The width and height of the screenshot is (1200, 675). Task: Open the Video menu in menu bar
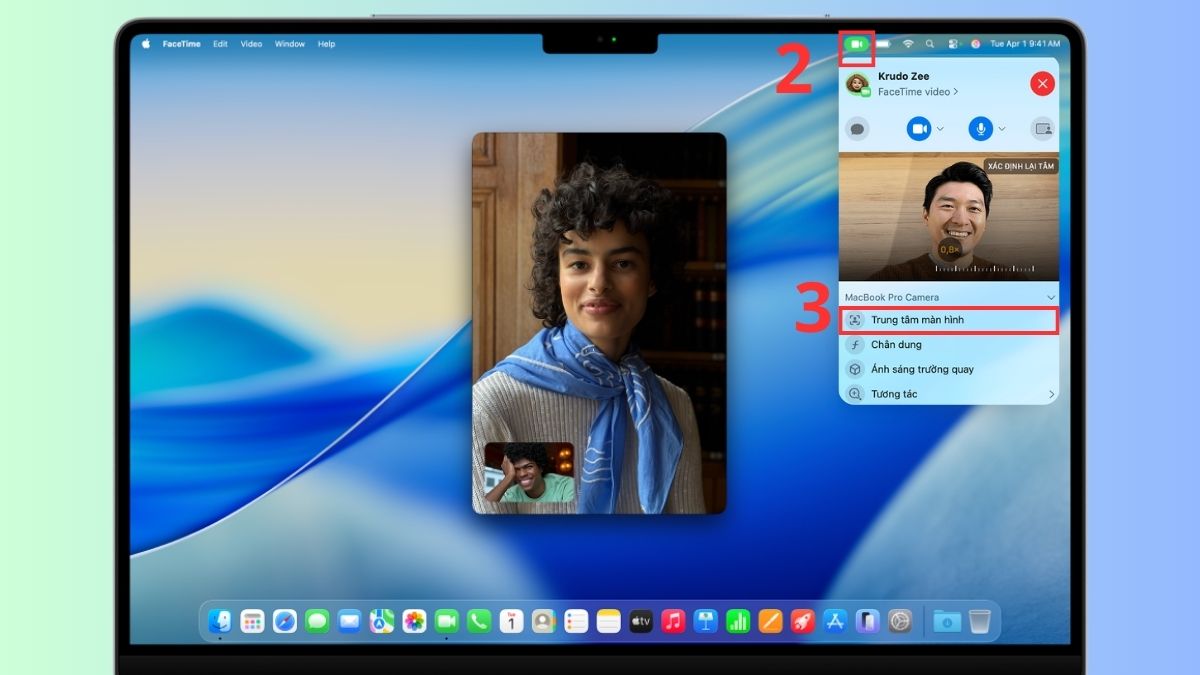tap(251, 44)
